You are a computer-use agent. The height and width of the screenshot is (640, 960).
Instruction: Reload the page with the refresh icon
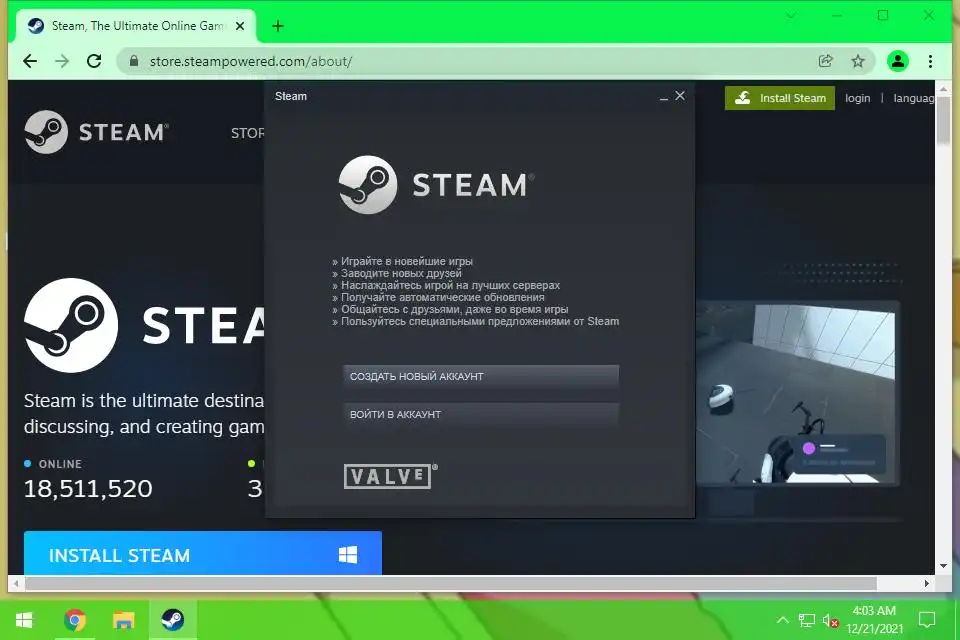(x=94, y=61)
